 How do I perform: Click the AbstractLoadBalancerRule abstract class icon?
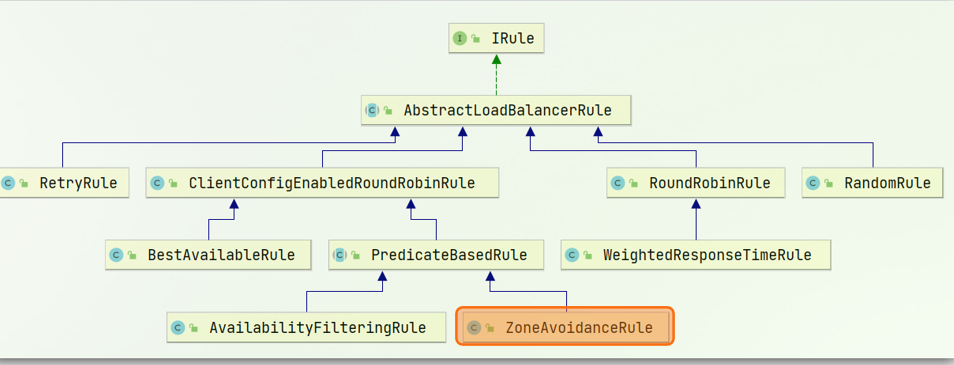[x=372, y=110]
